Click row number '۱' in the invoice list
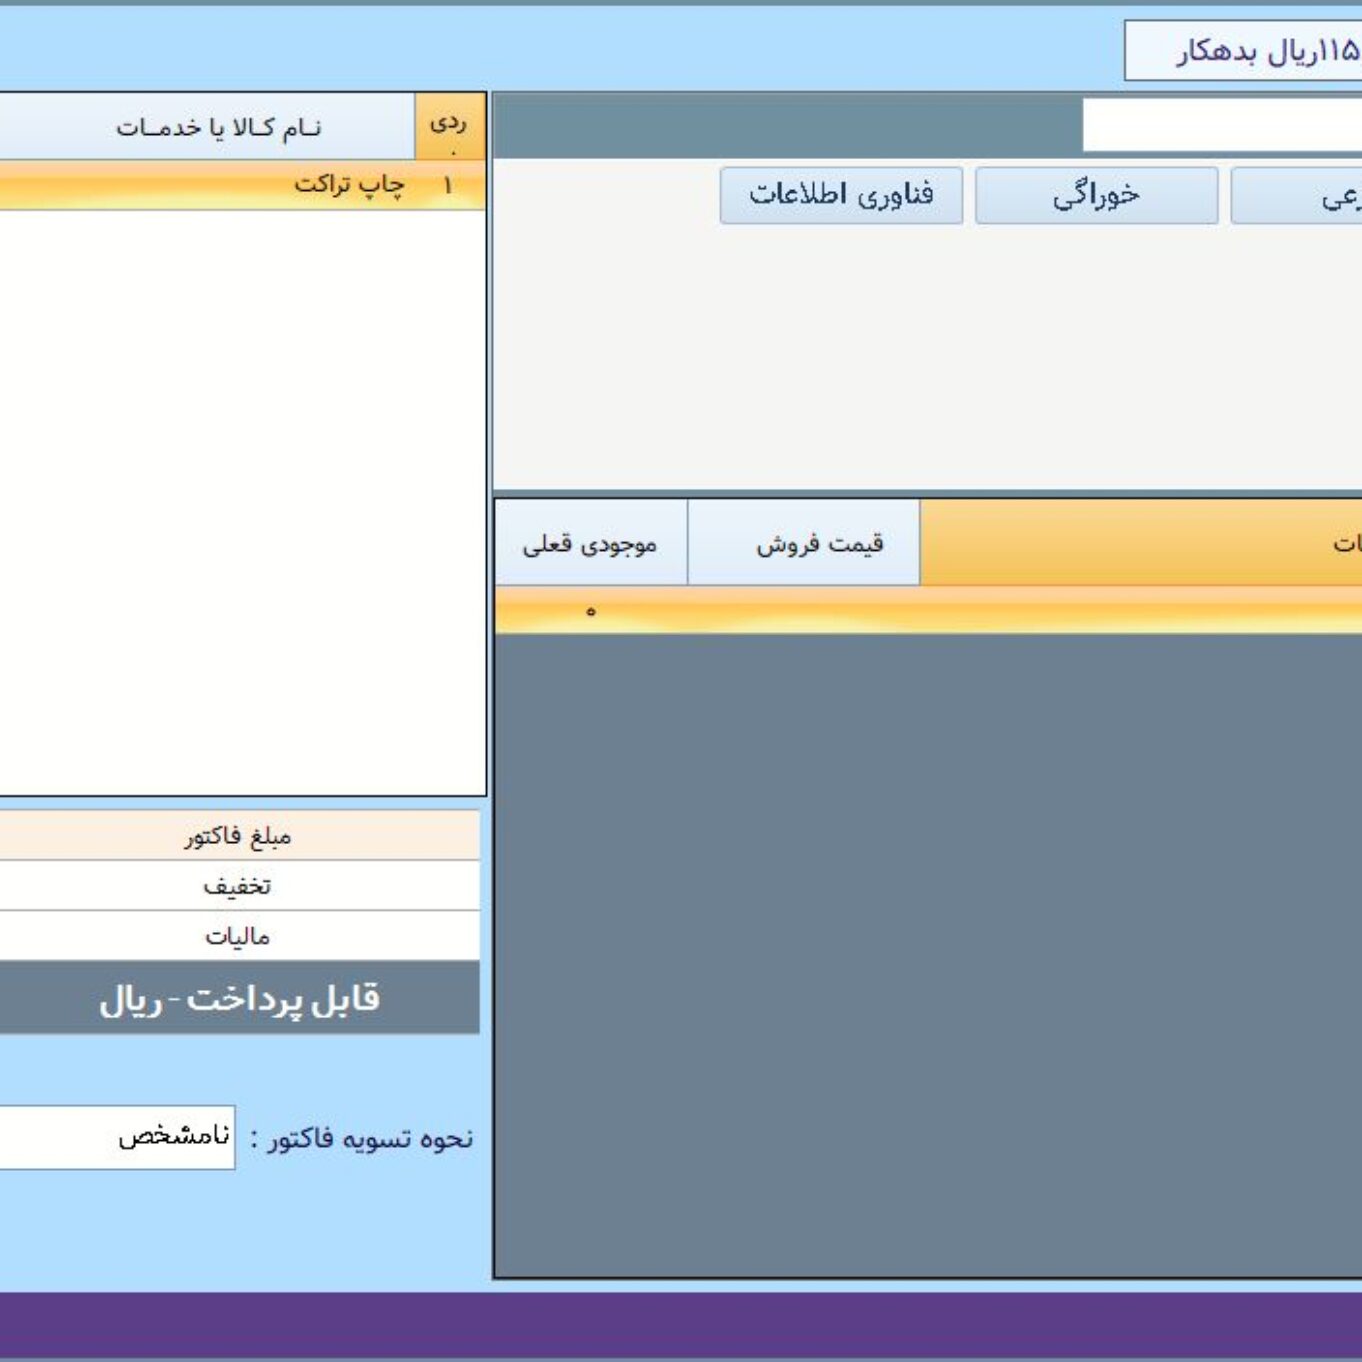The width and height of the screenshot is (1362, 1362). click(x=447, y=186)
